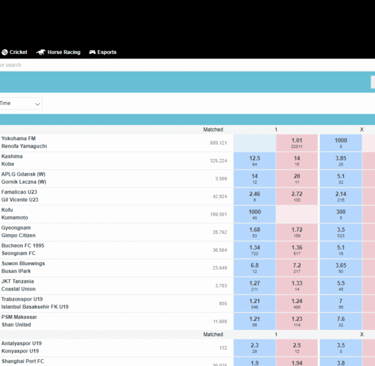This screenshot has height=366, width=375.
Task: Back the JKT Tanzania draw at 5.5
Action: pos(341,286)
